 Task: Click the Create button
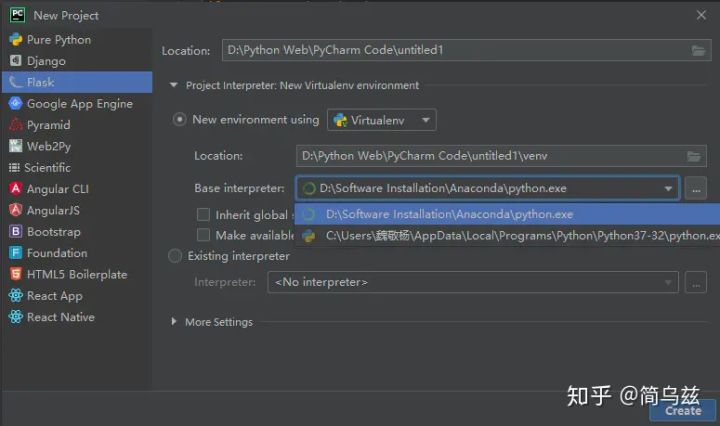point(683,410)
